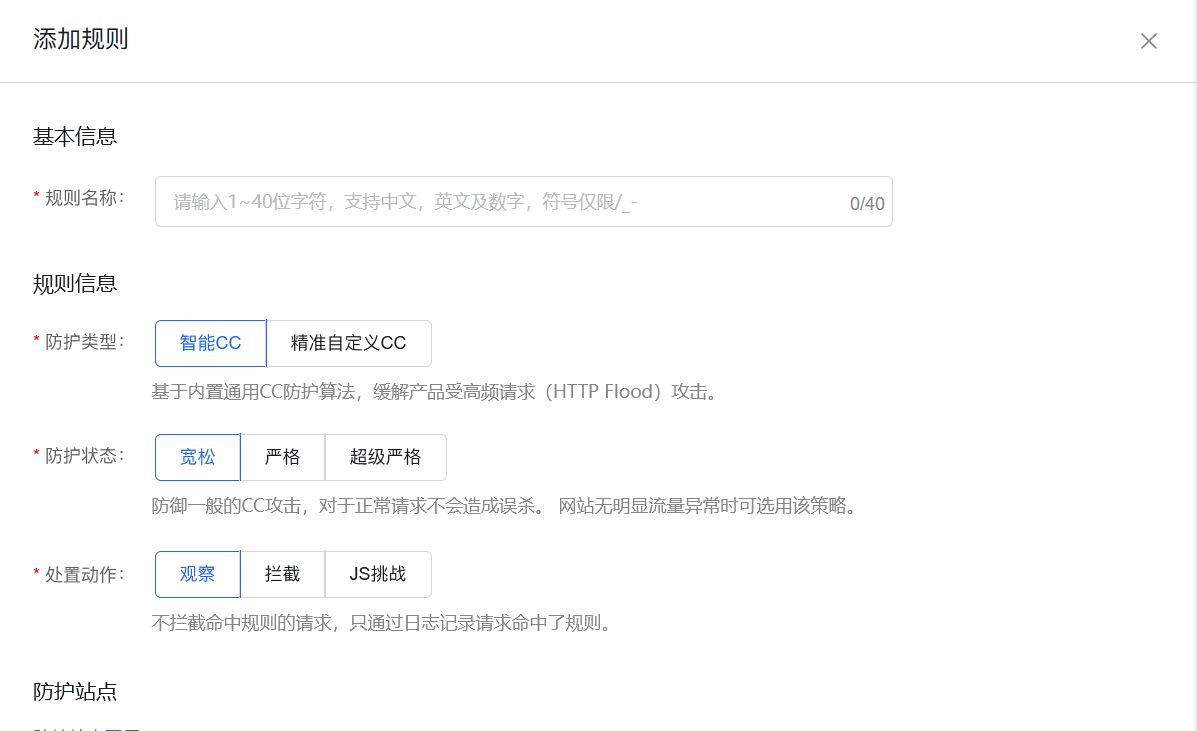Choose the 宽松 protection status

point(197,457)
